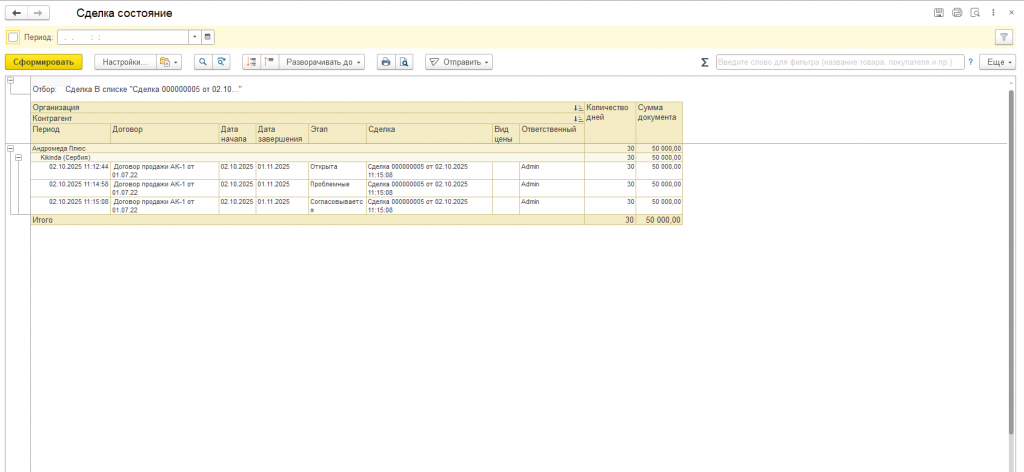The height and width of the screenshot is (472, 1024).
Task: Collapse the Kikinda (Сербия) group
Action: click(x=20, y=157)
